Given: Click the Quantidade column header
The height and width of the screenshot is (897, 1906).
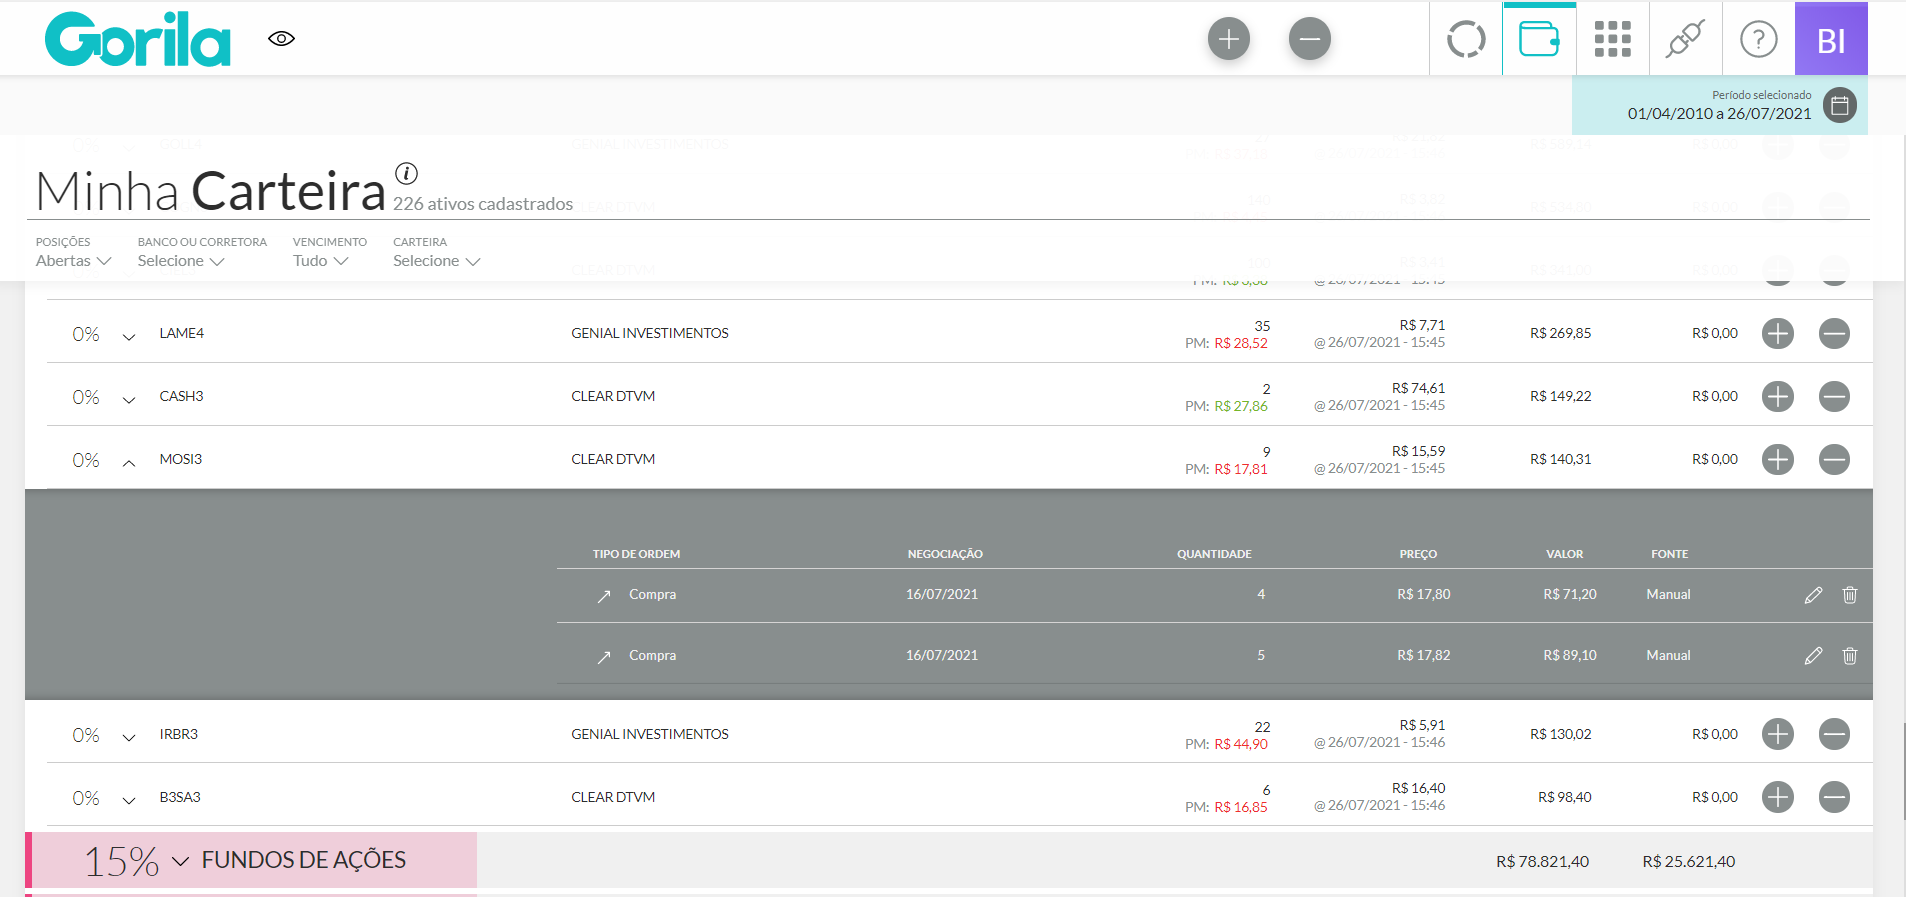Looking at the screenshot, I should pyautogui.click(x=1214, y=554).
